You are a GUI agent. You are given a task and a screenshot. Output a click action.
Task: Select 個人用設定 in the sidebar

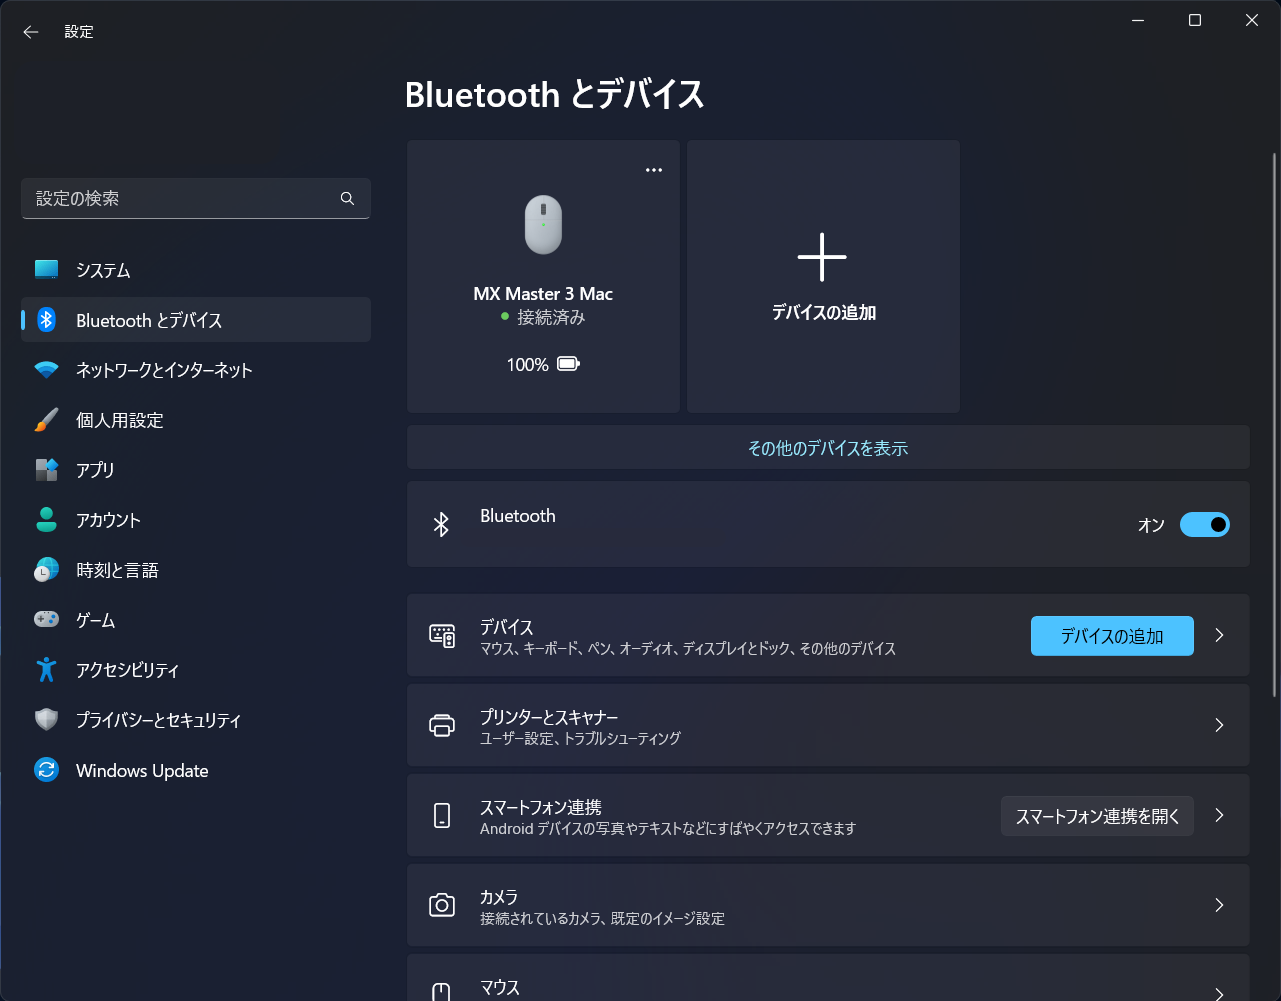(119, 420)
